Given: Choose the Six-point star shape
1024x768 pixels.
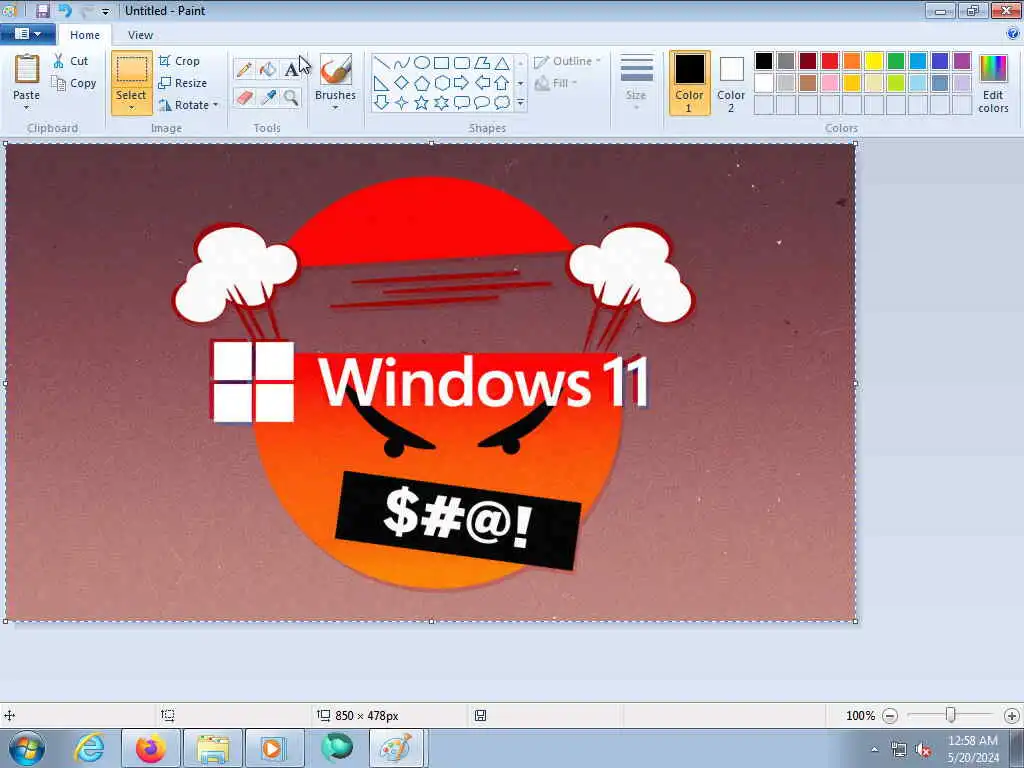Looking at the screenshot, I should 441,103.
